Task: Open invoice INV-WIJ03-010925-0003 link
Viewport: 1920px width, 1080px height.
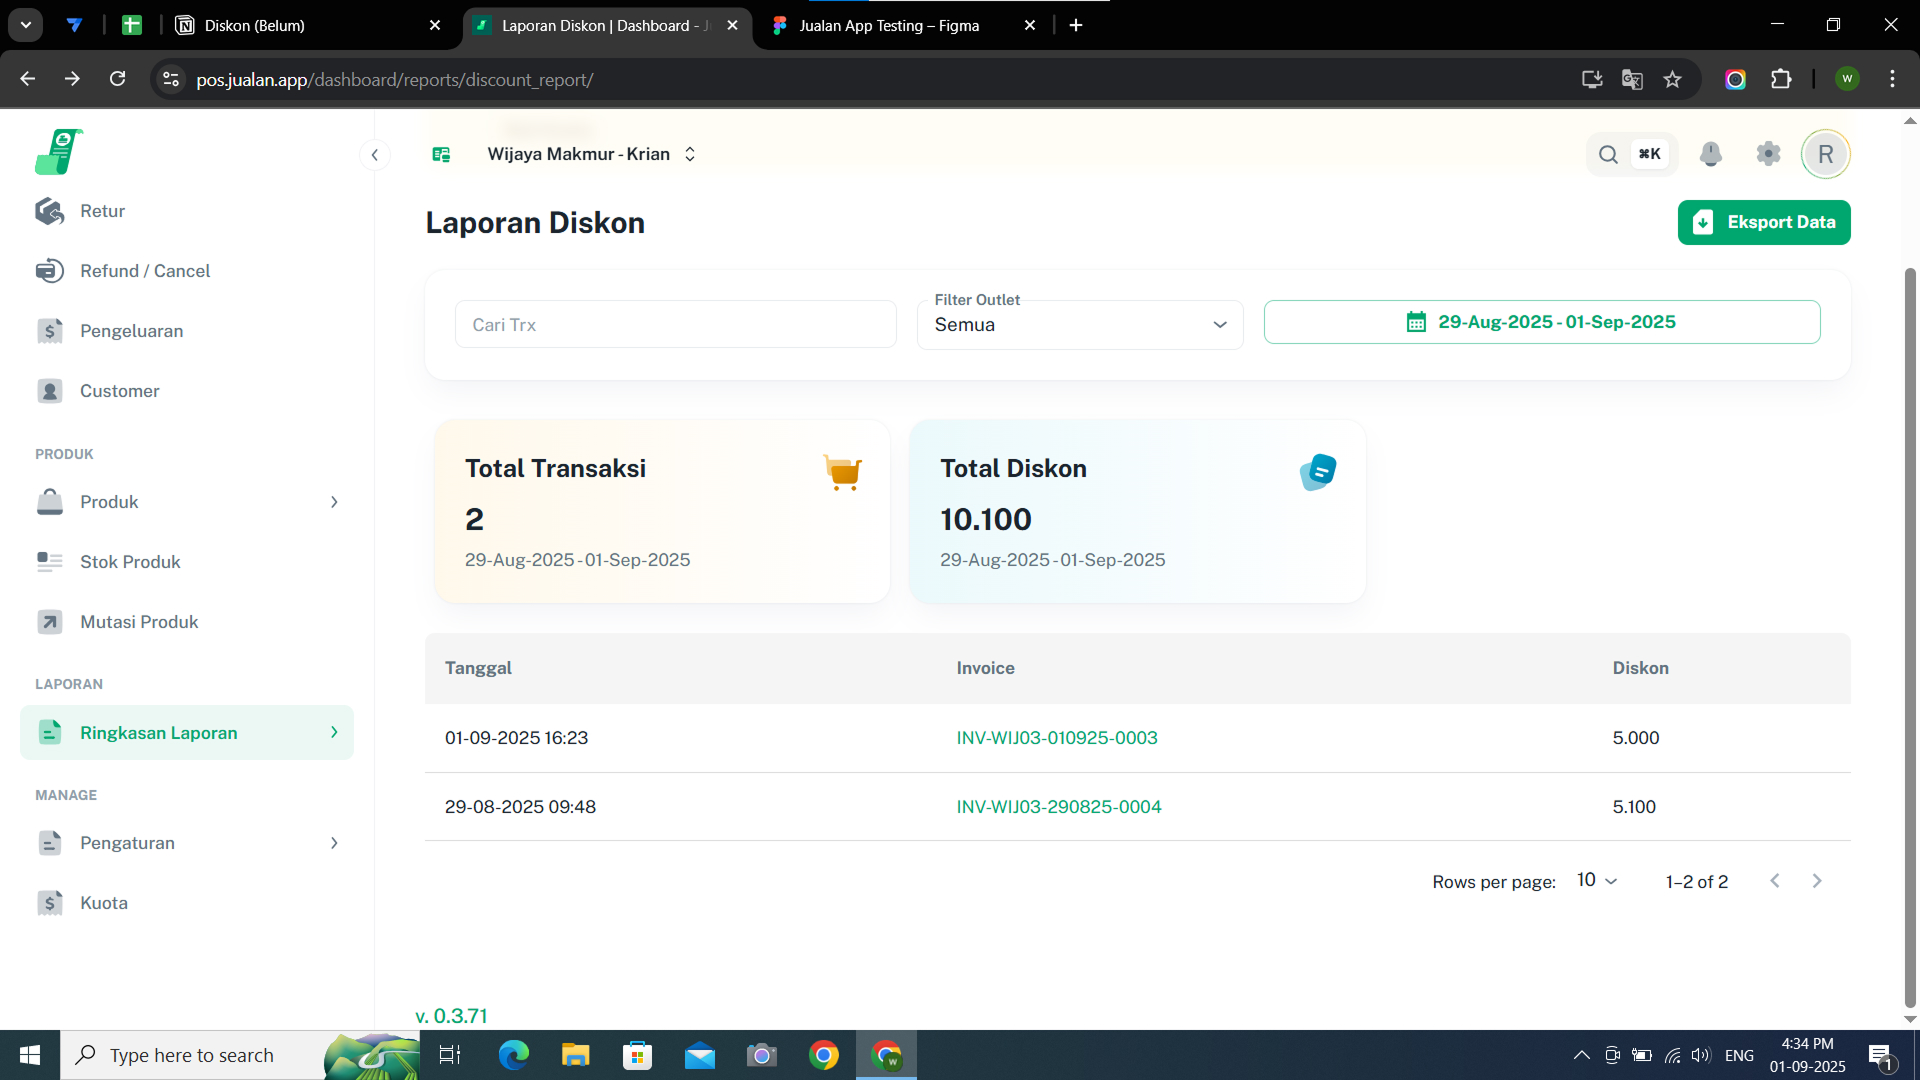Action: (1056, 738)
